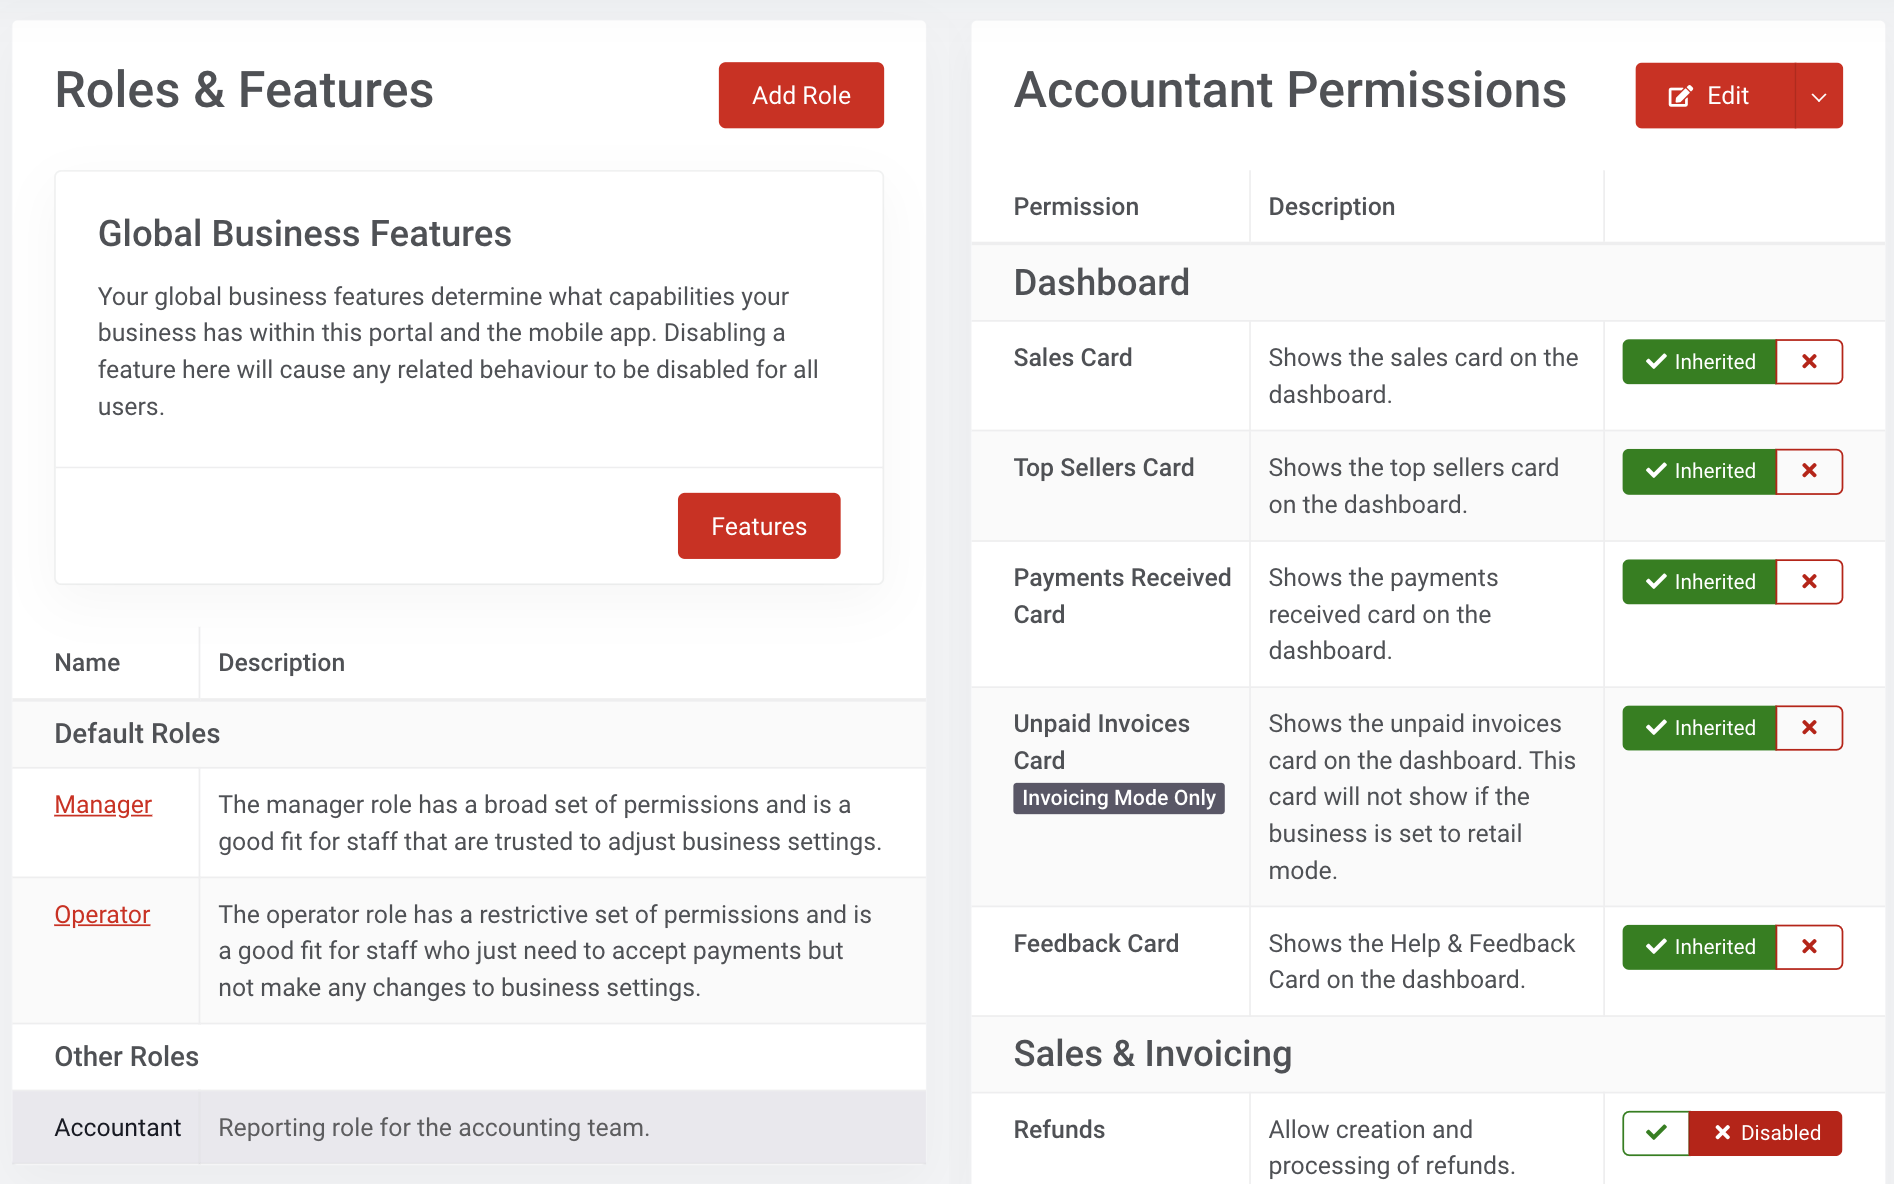
Task: Click green checkmark to enable Refunds
Action: 1656,1133
